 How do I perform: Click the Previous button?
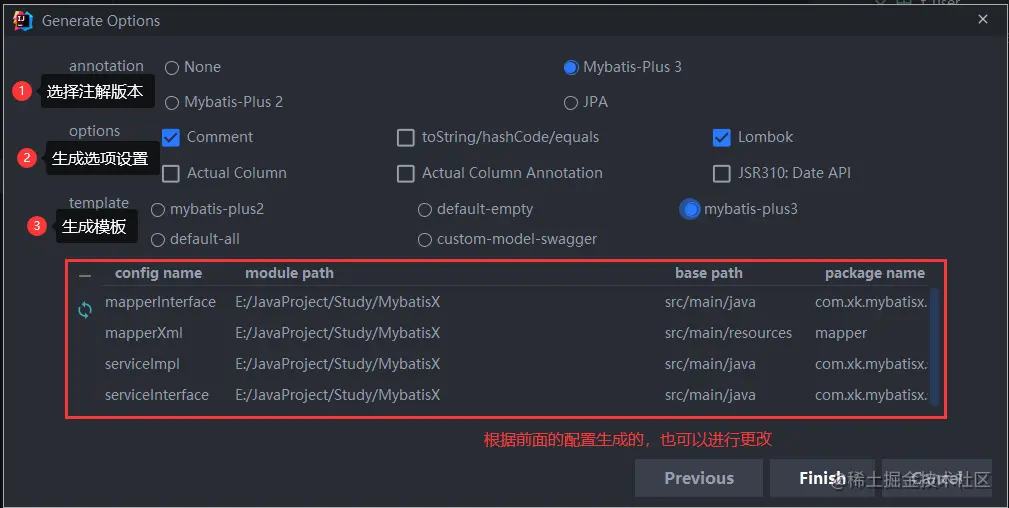[698, 478]
